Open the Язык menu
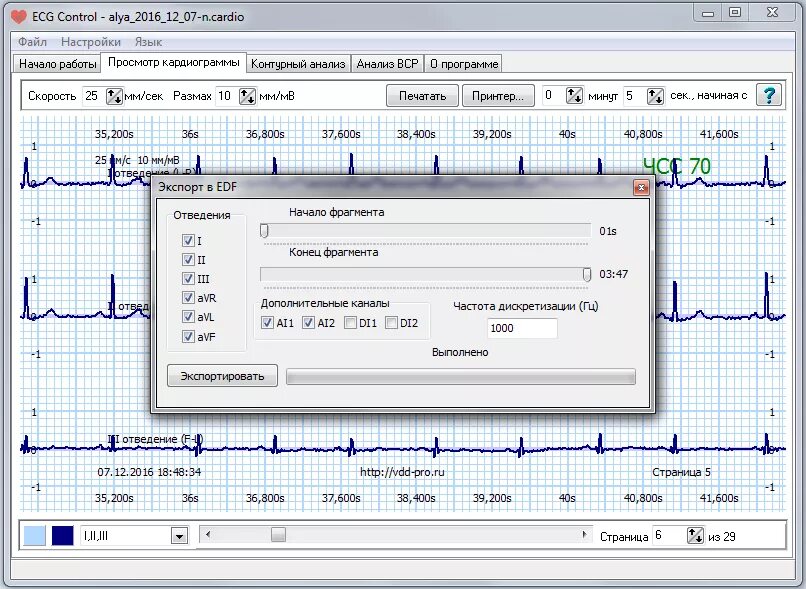The height and width of the screenshot is (589, 806). pos(148,42)
